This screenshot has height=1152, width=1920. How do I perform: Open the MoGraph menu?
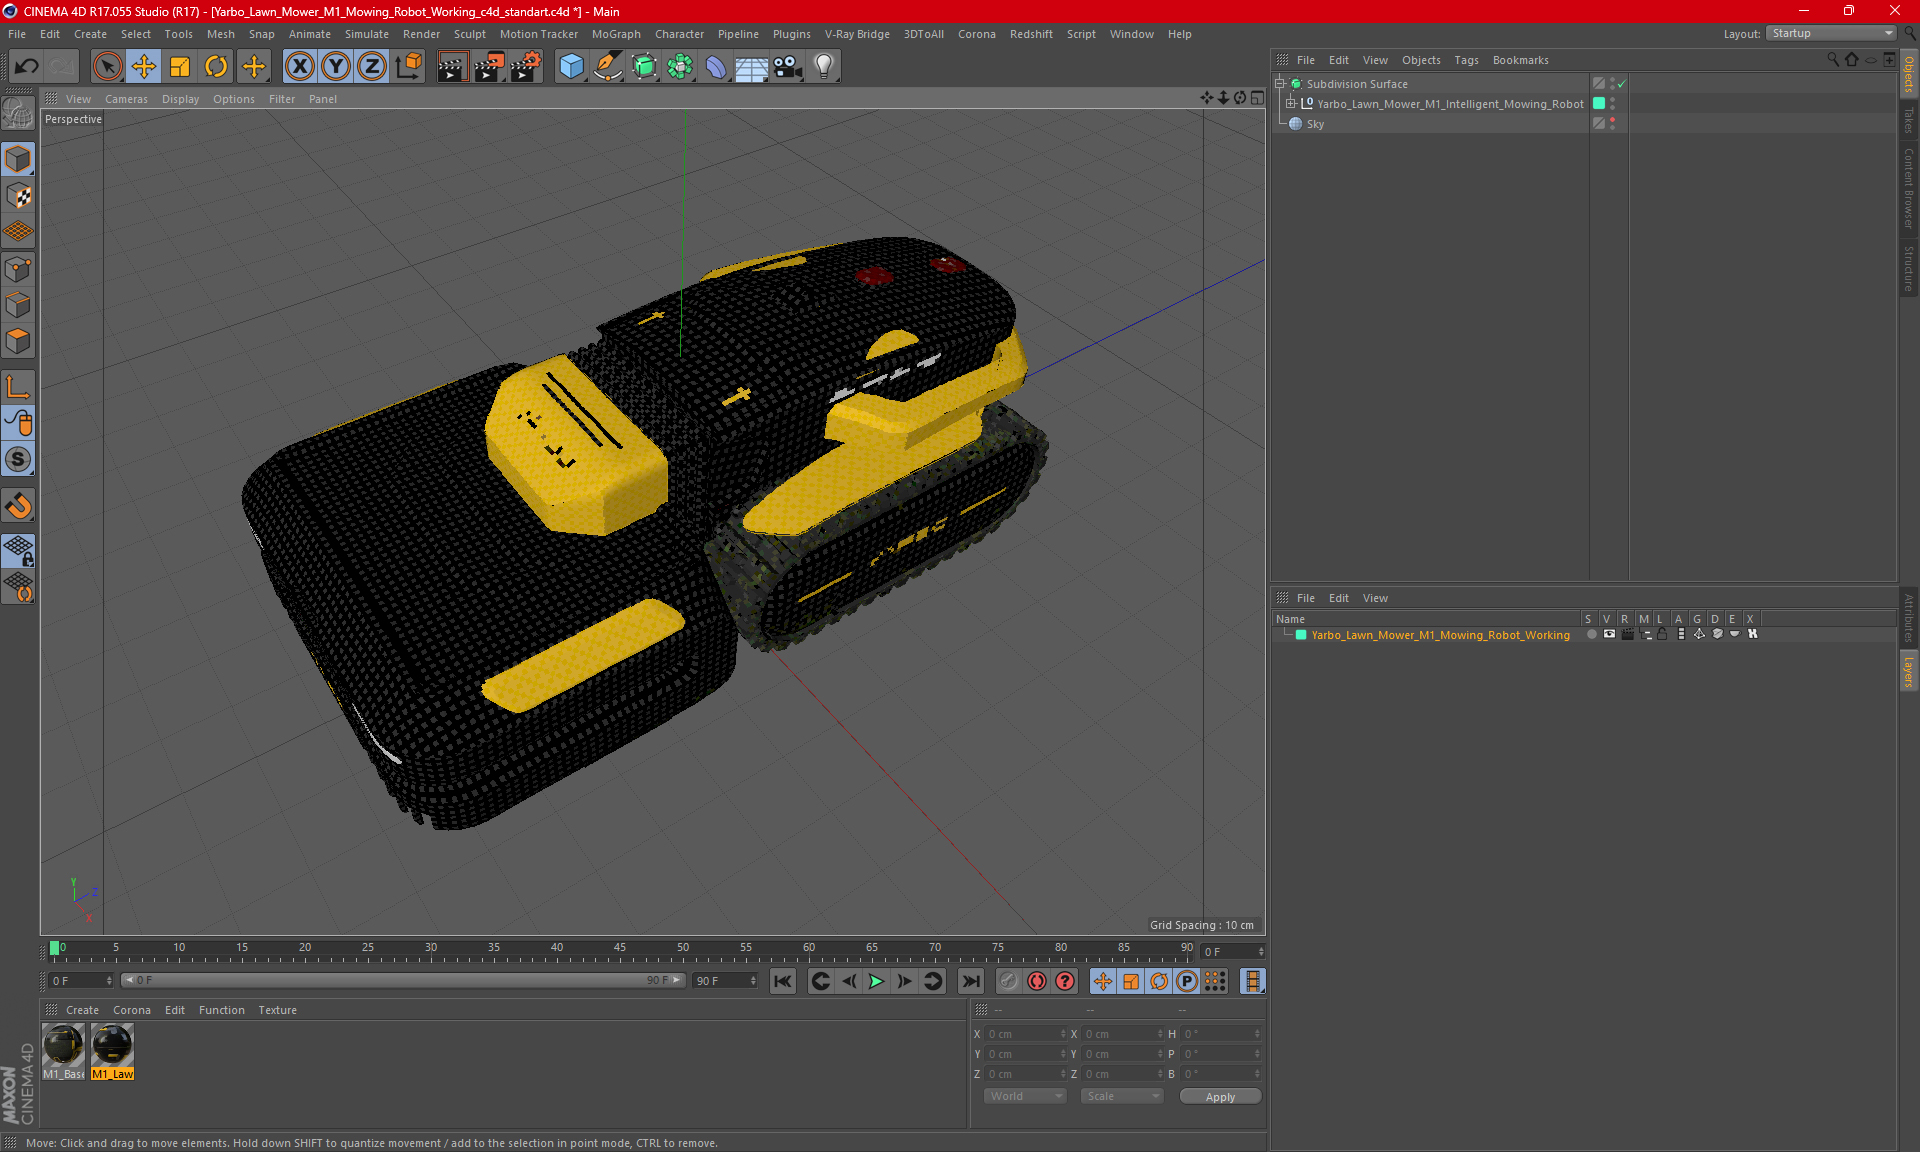click(x=616, y=34)
